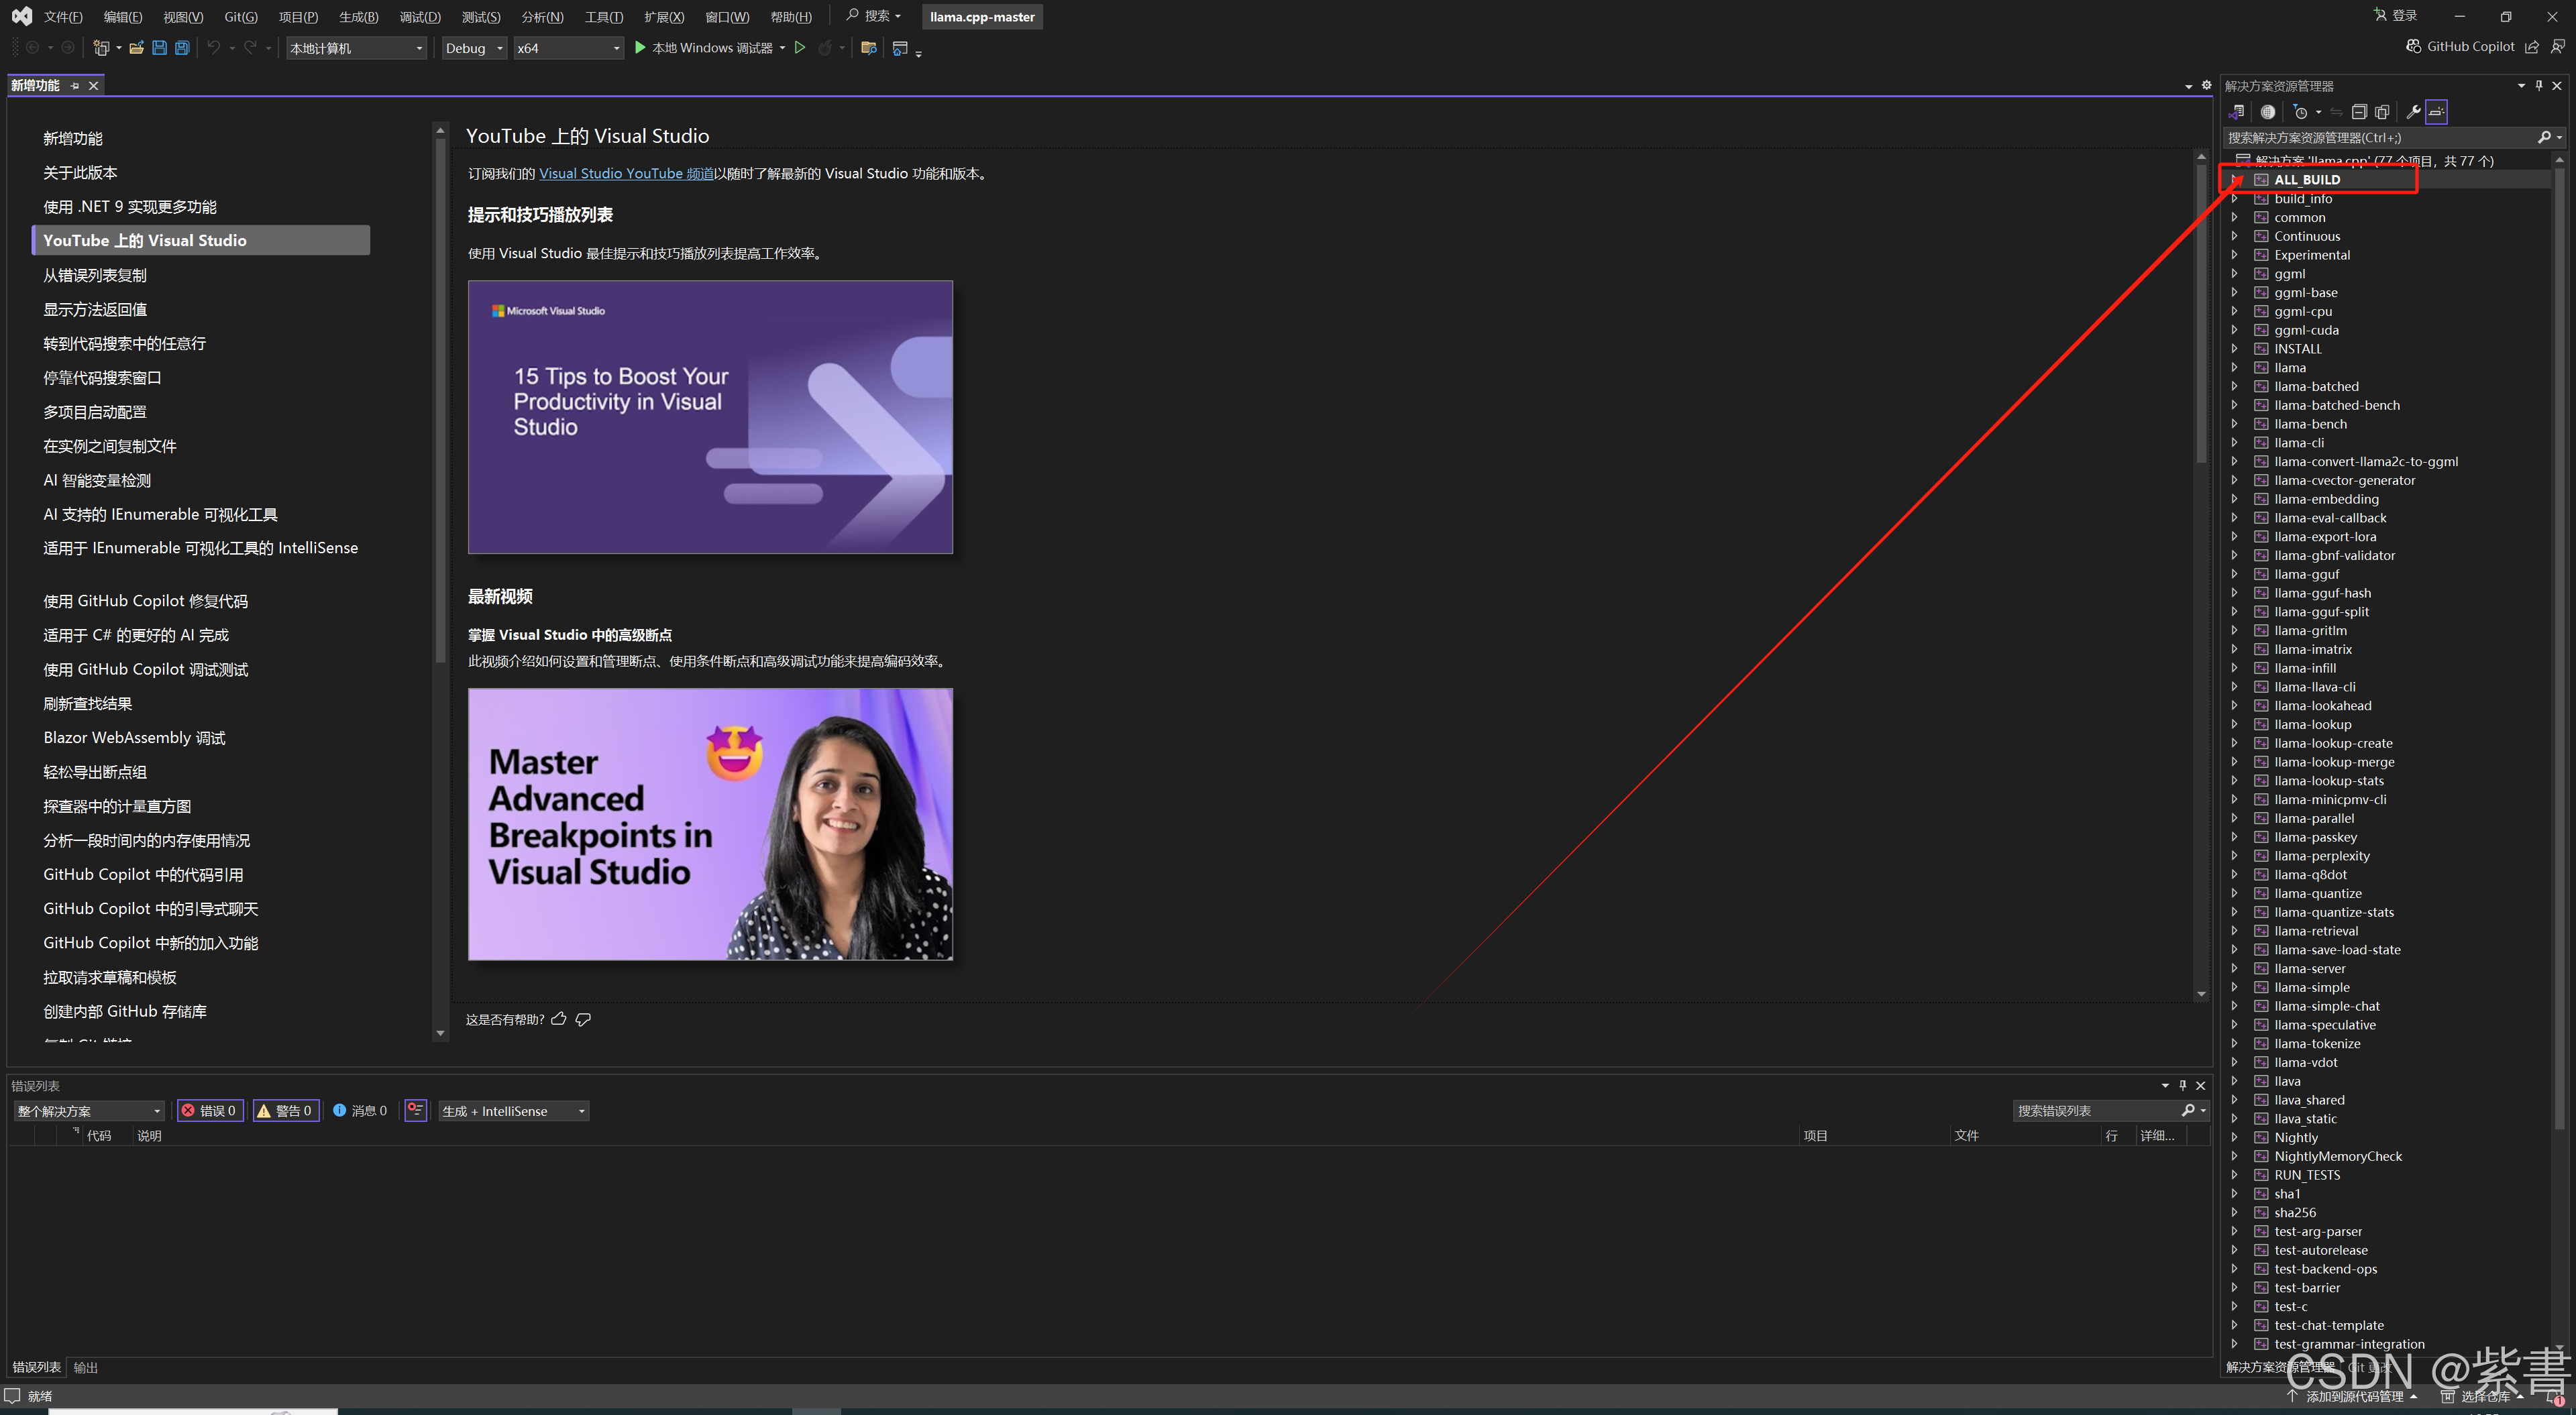
Task: Click Save All icon in toolbar
Action: (x=182, y=48)
